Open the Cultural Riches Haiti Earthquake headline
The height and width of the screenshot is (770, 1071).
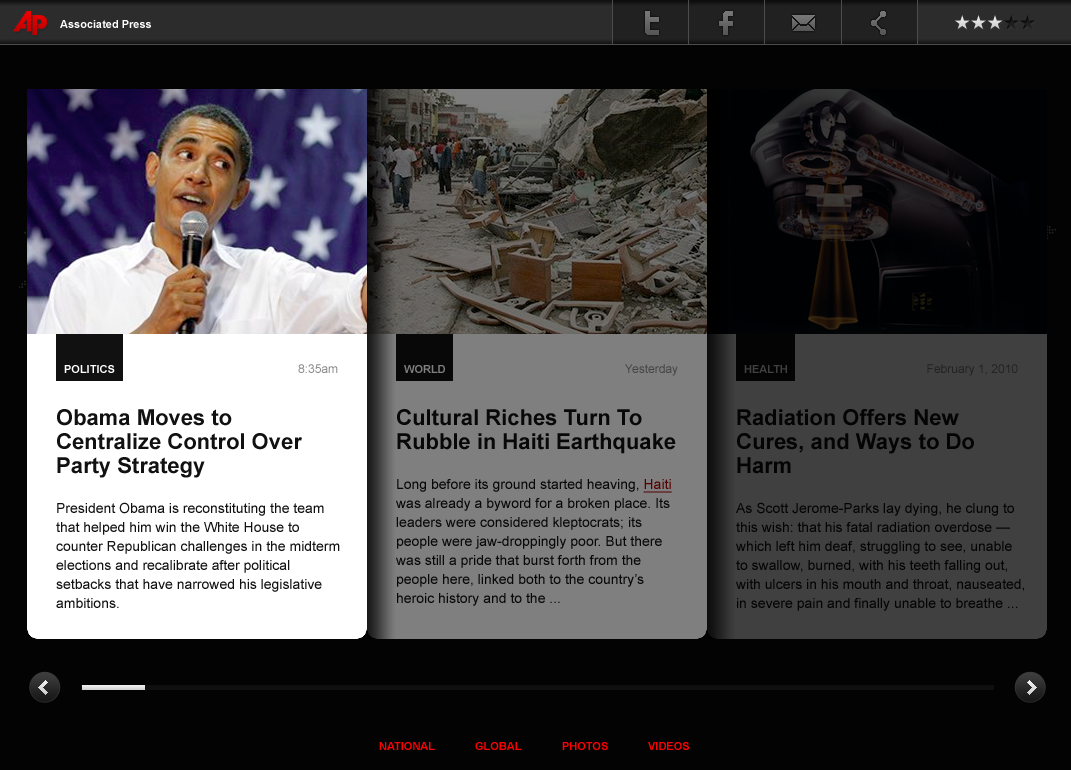[535, 430]
